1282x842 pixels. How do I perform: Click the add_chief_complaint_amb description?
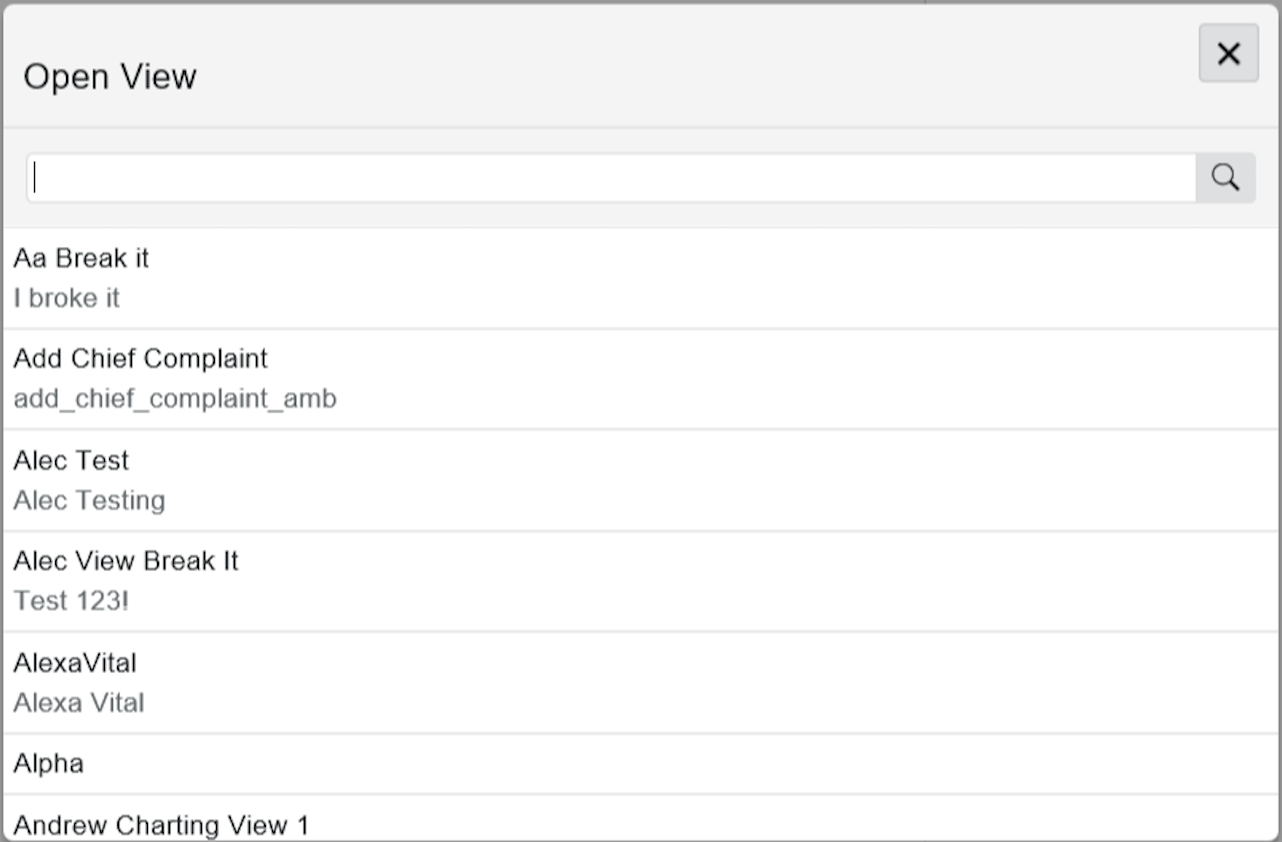coord(175,399)
